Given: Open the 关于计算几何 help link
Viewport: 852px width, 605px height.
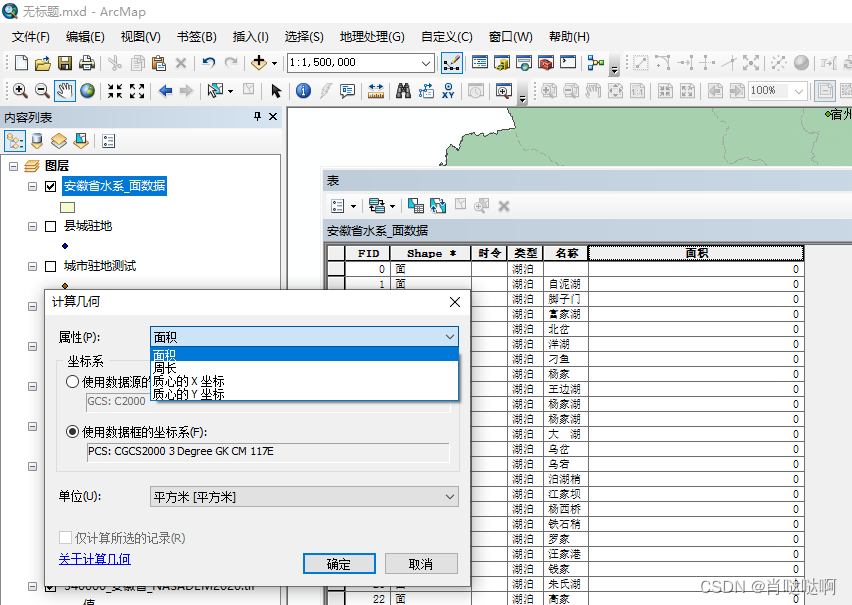Looking at the screenshot, I should click(x=95, y=559).
